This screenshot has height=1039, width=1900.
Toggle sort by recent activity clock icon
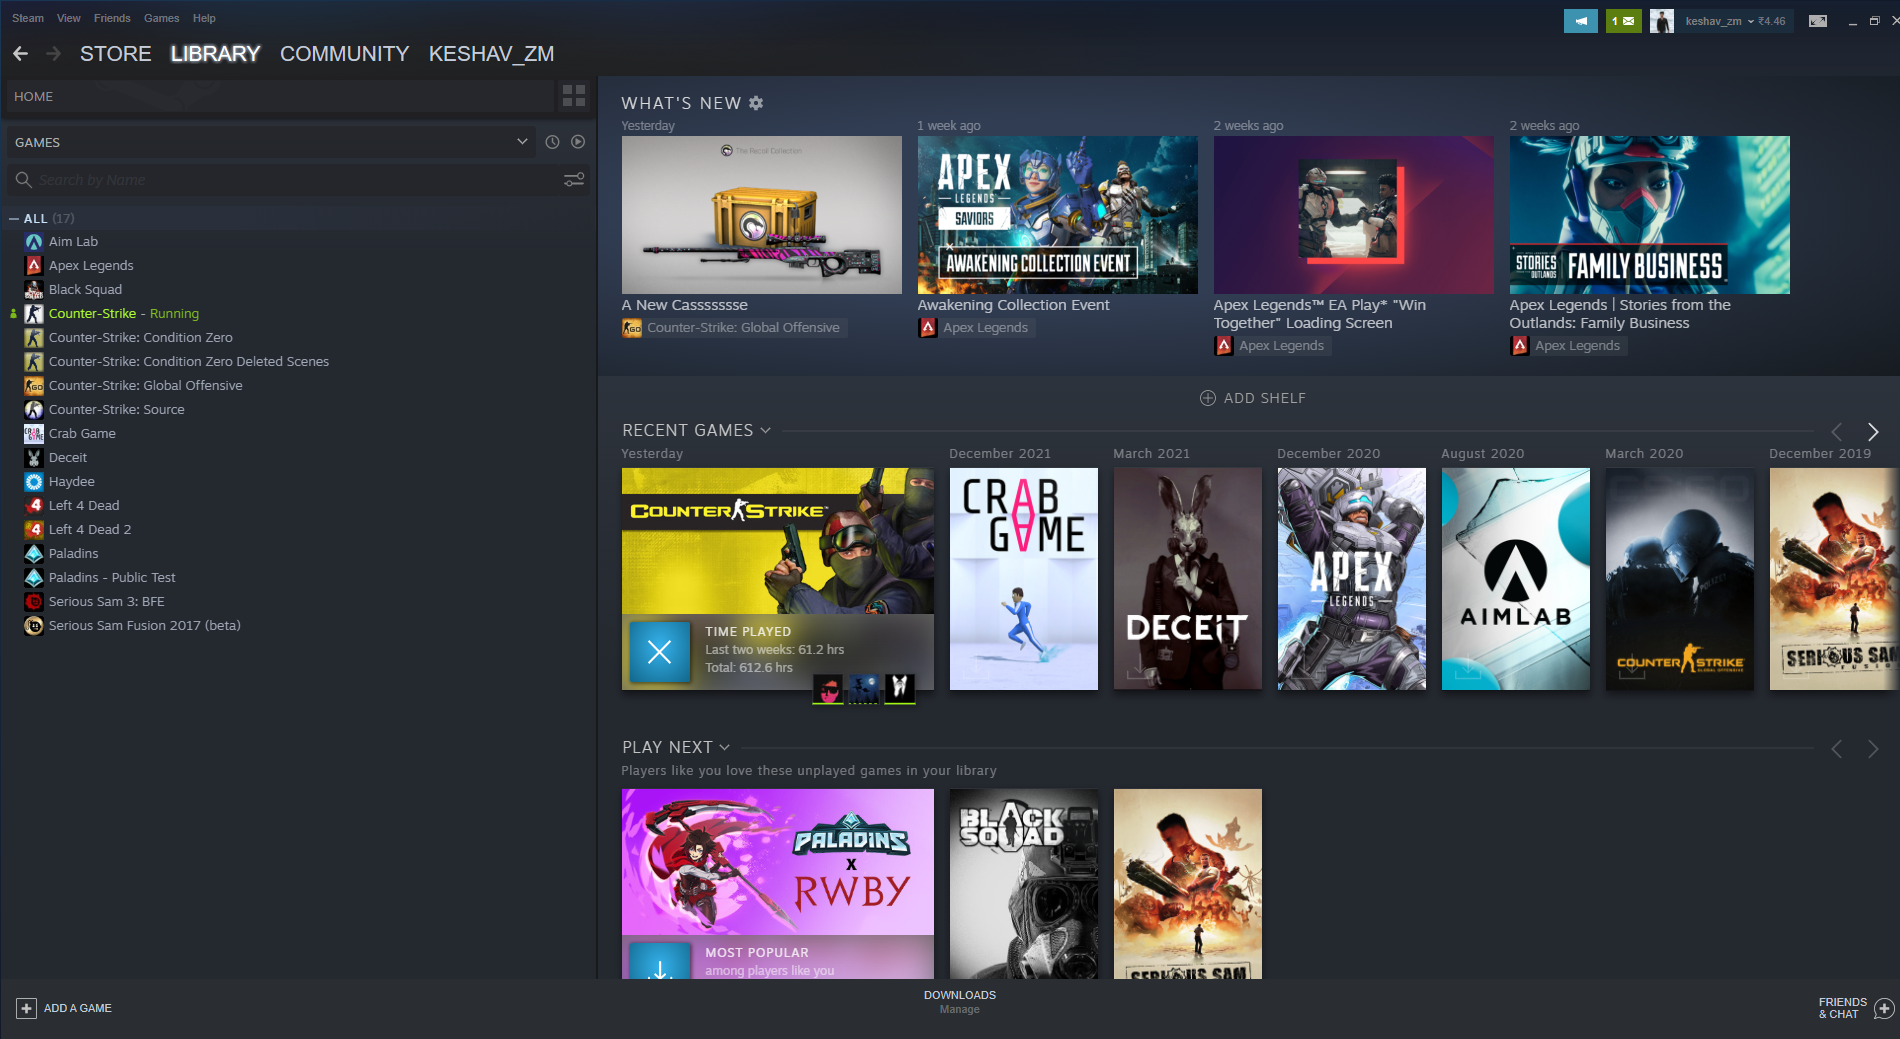pos(552,142)
